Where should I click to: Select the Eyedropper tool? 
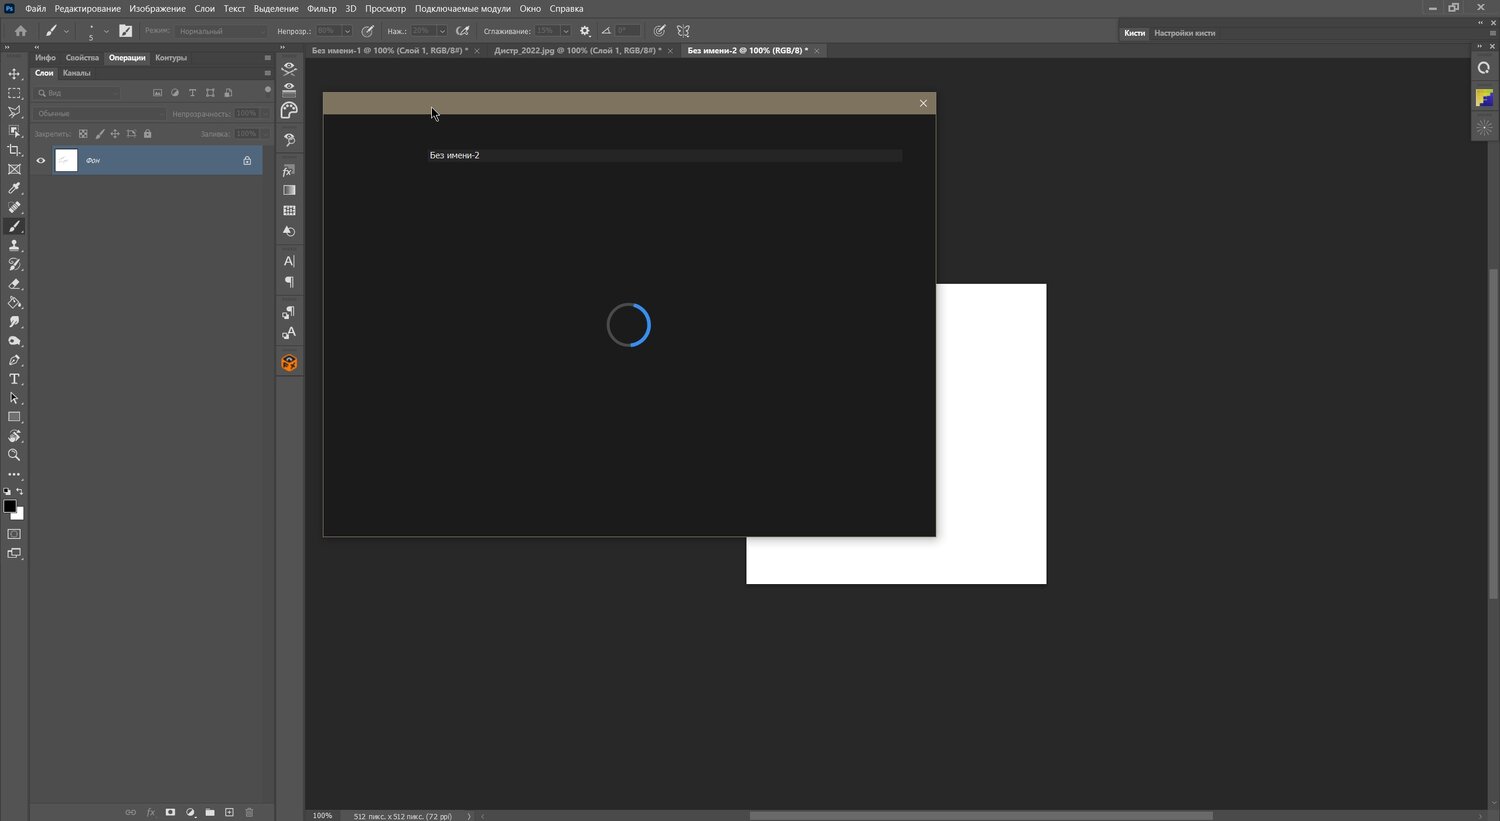point(14,188)
